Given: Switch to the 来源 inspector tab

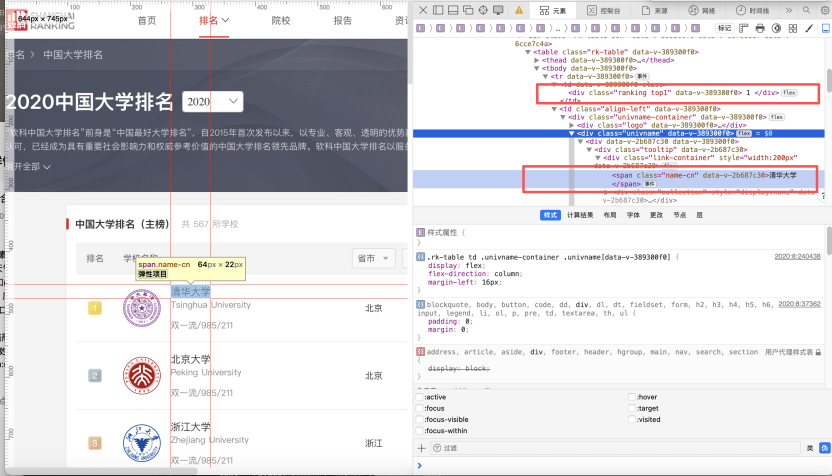Looking at the screenshot, I should [655, 11].
